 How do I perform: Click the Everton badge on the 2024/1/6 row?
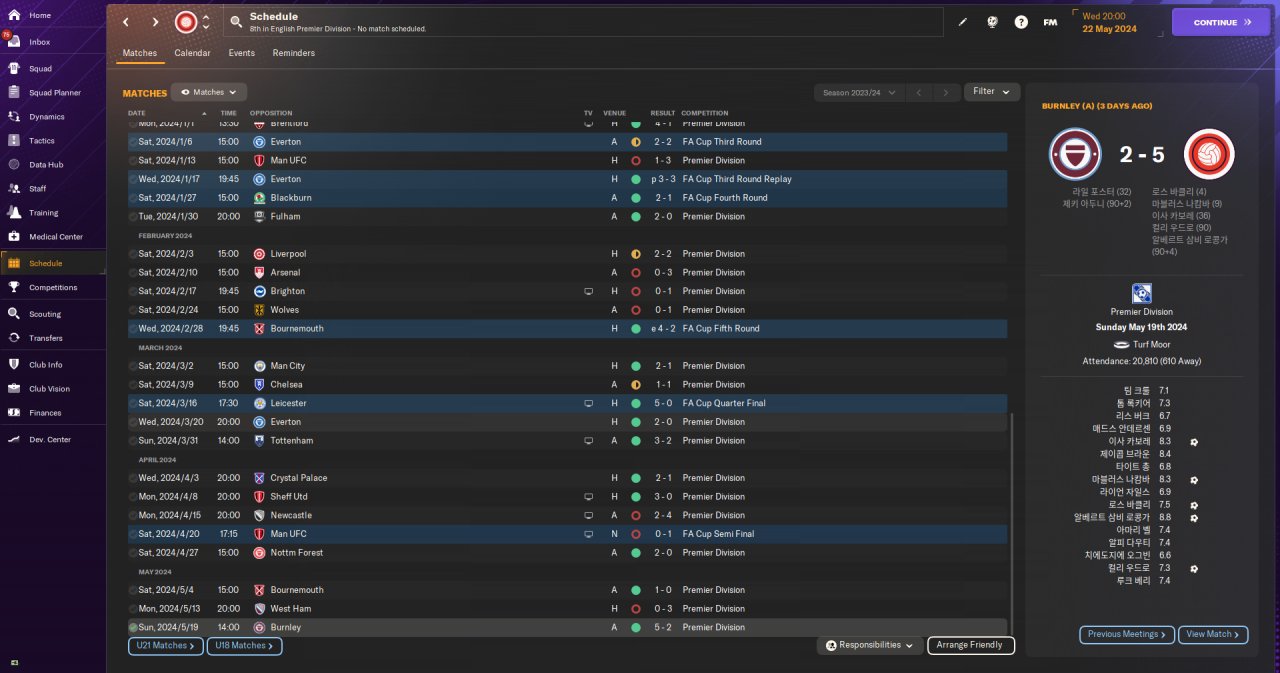[259, 142]
